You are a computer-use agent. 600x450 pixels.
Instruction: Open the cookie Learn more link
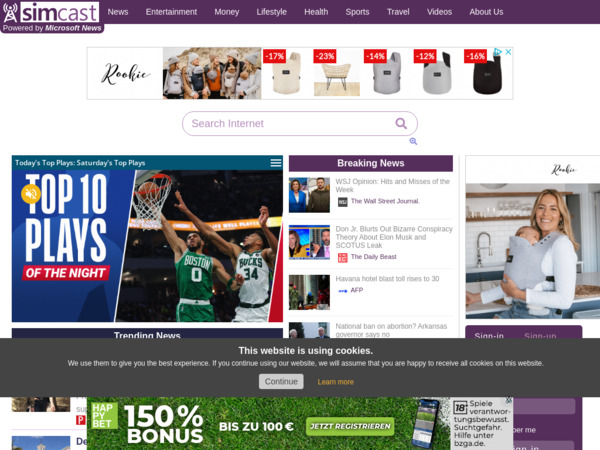click(x=336, y=382)
